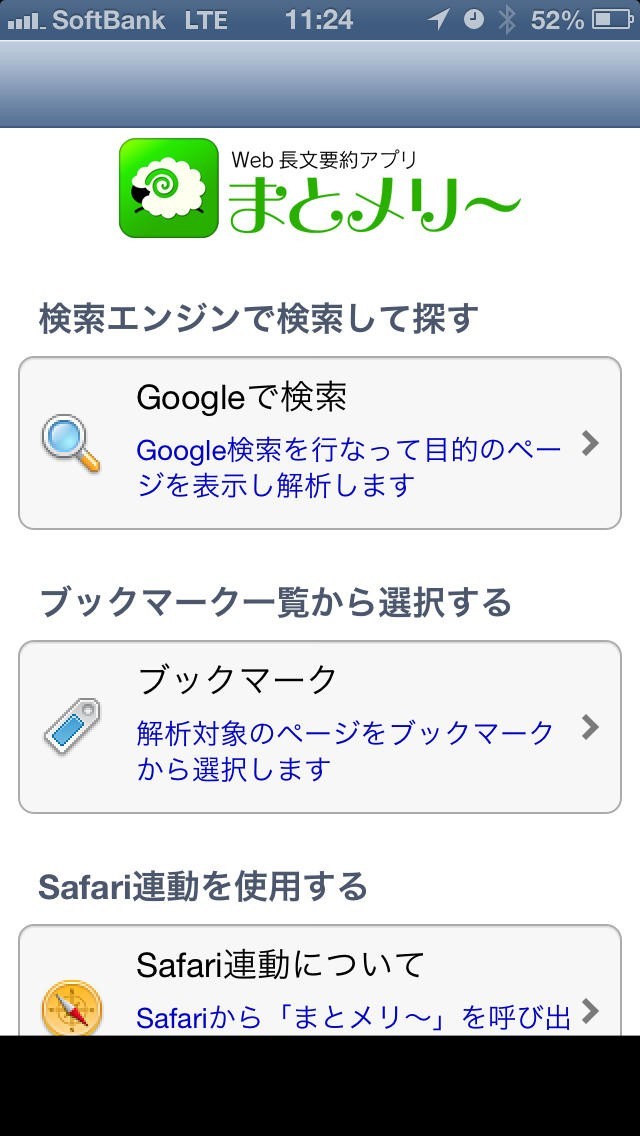Tap the location arrow status icon
This screenshot has width=640, height=1136.
tap(438, 19)
